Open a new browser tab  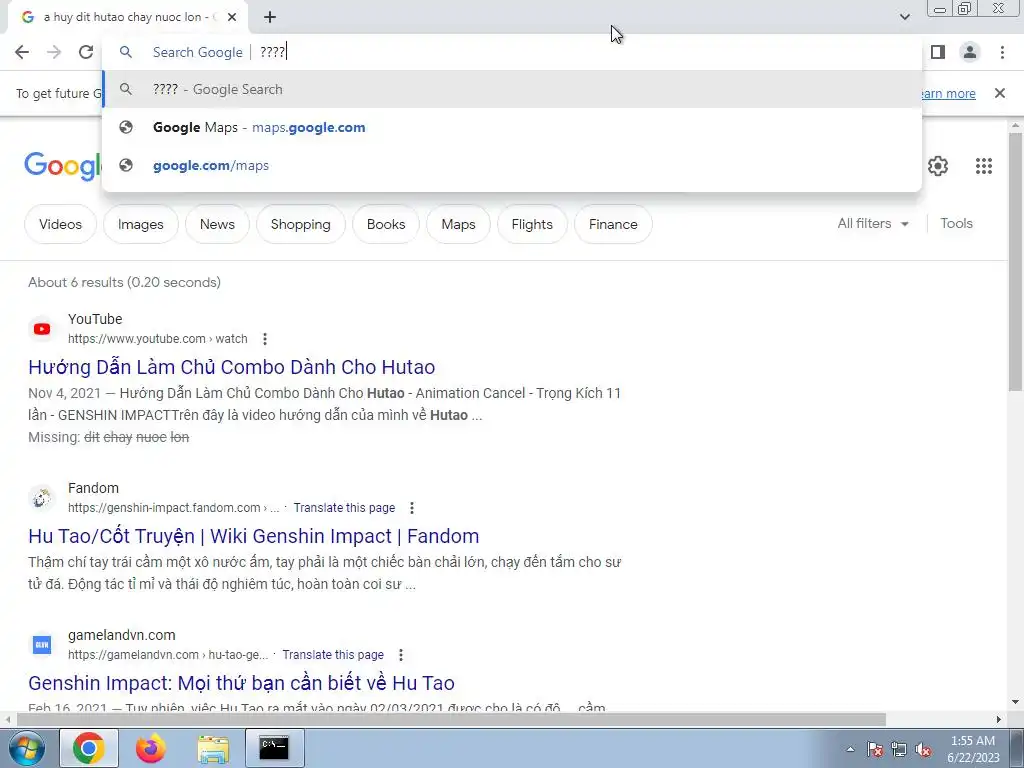point(270,17)
